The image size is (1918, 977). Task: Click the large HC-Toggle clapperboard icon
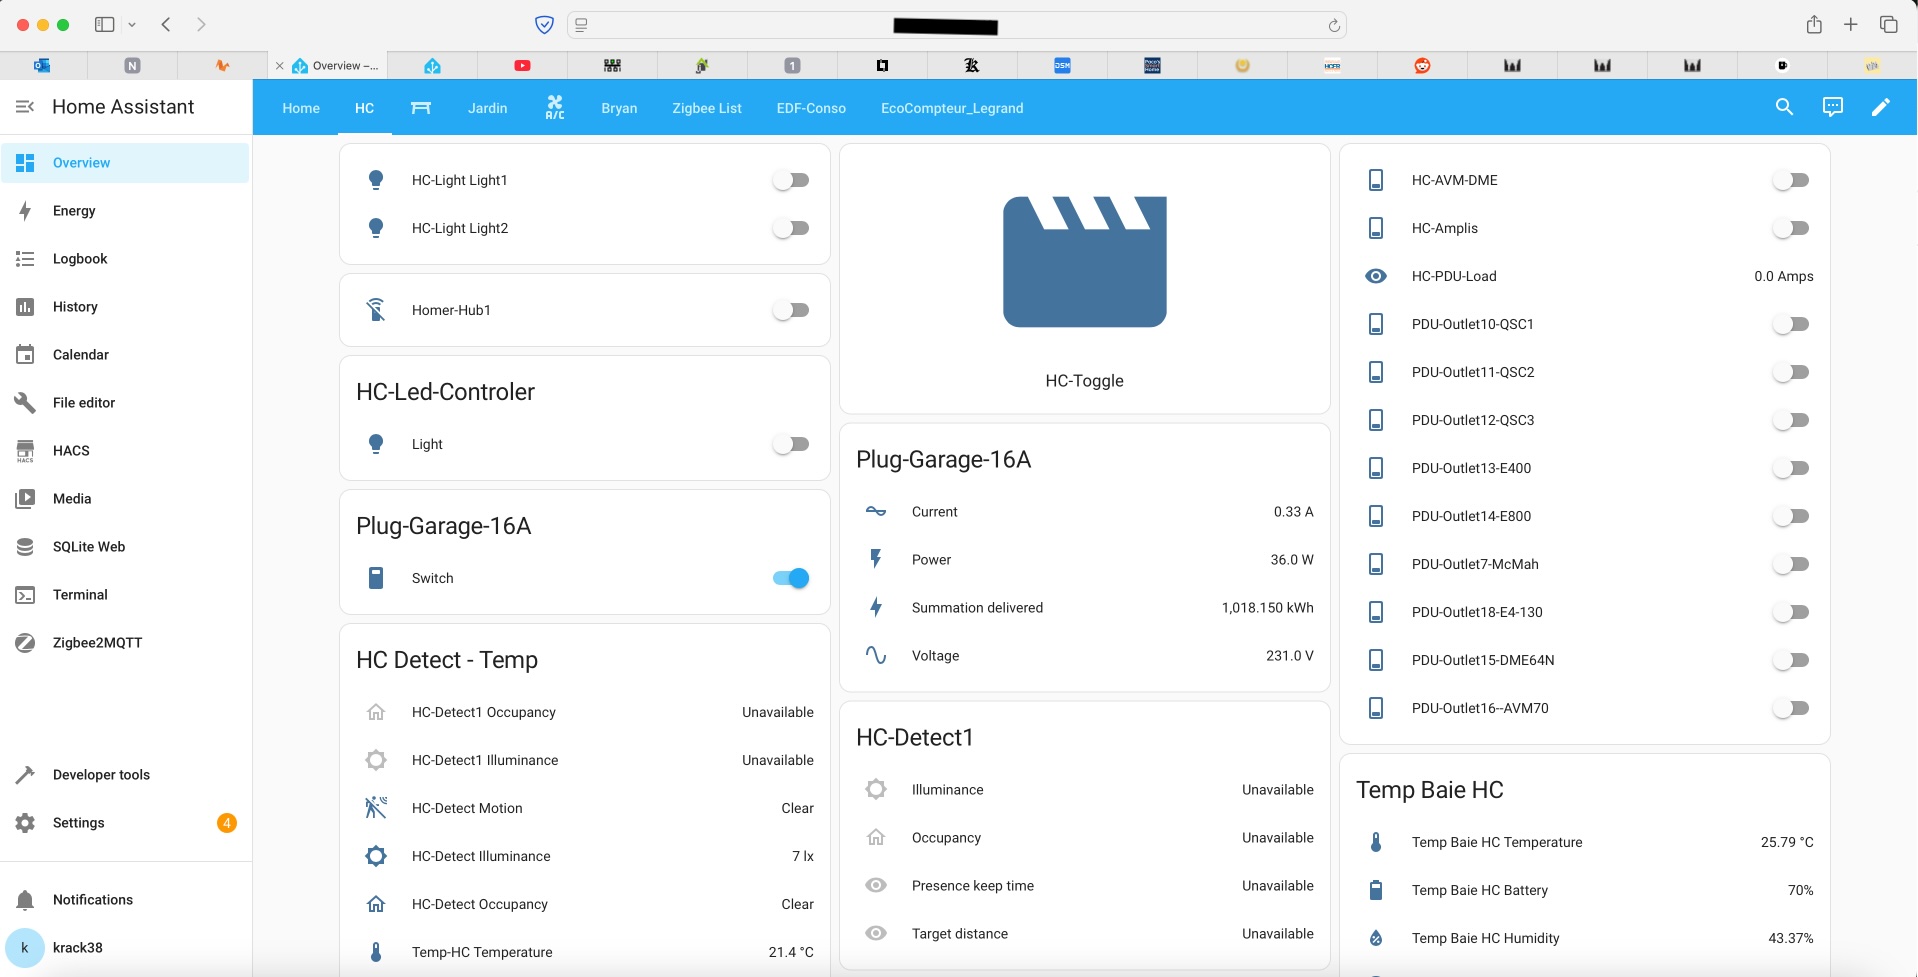coord(1084,262)
